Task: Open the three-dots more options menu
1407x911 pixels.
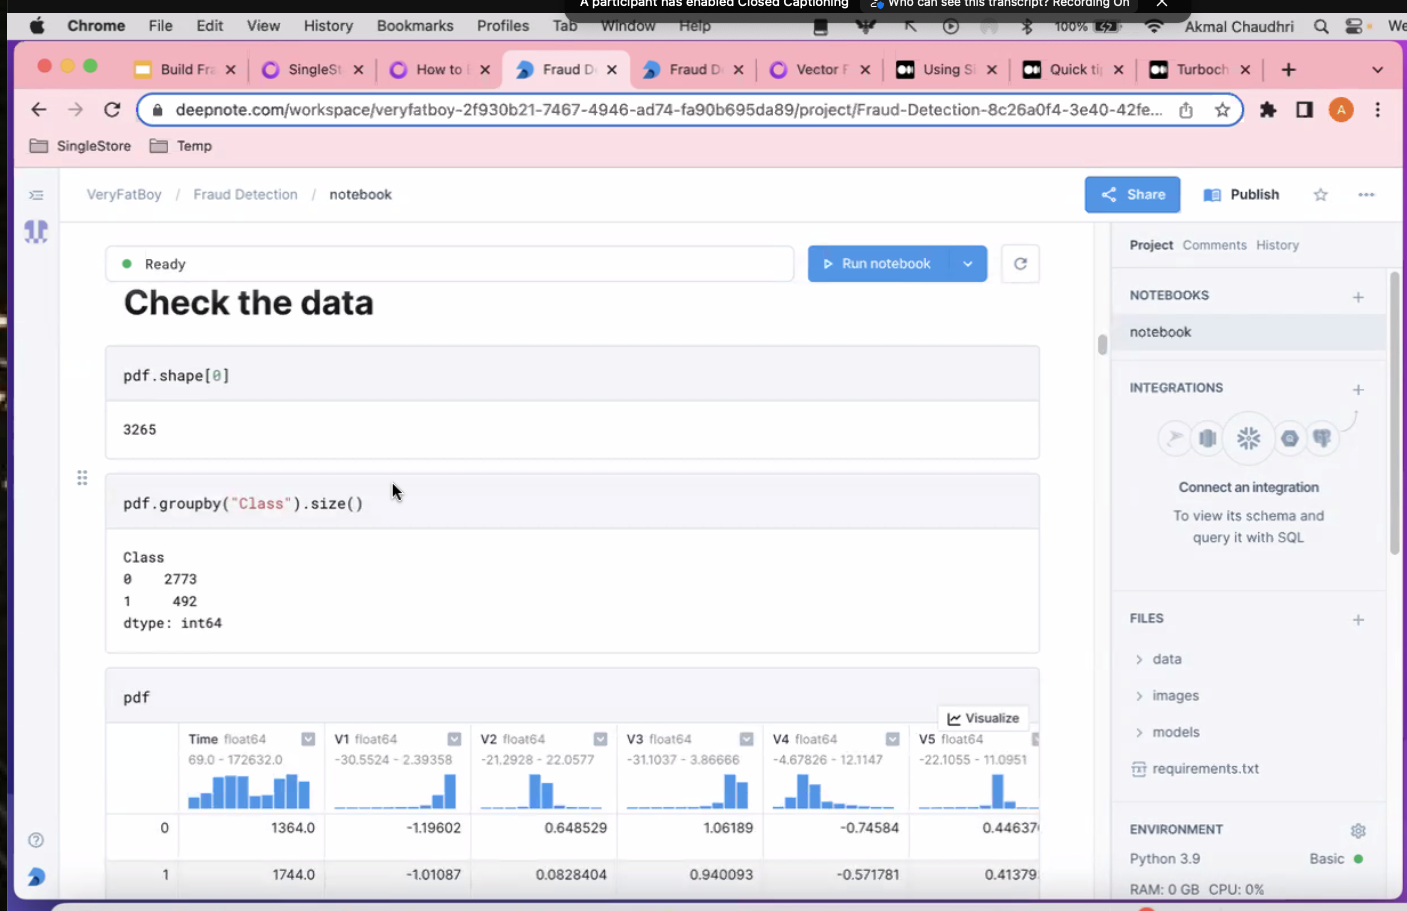Action: click(1366, 195)
